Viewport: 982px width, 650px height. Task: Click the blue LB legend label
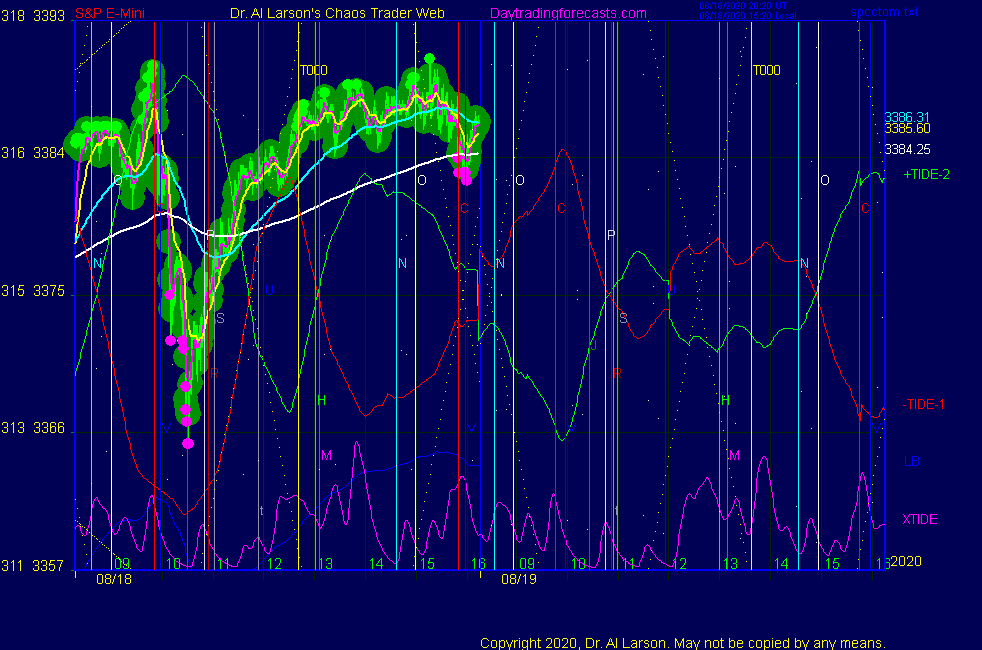(911, 462)
